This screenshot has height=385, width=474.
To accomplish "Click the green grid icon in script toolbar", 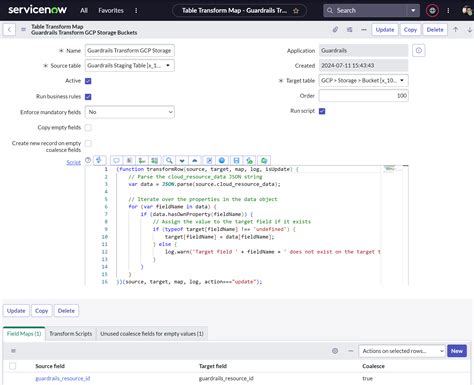I will [x=155, y=161].
